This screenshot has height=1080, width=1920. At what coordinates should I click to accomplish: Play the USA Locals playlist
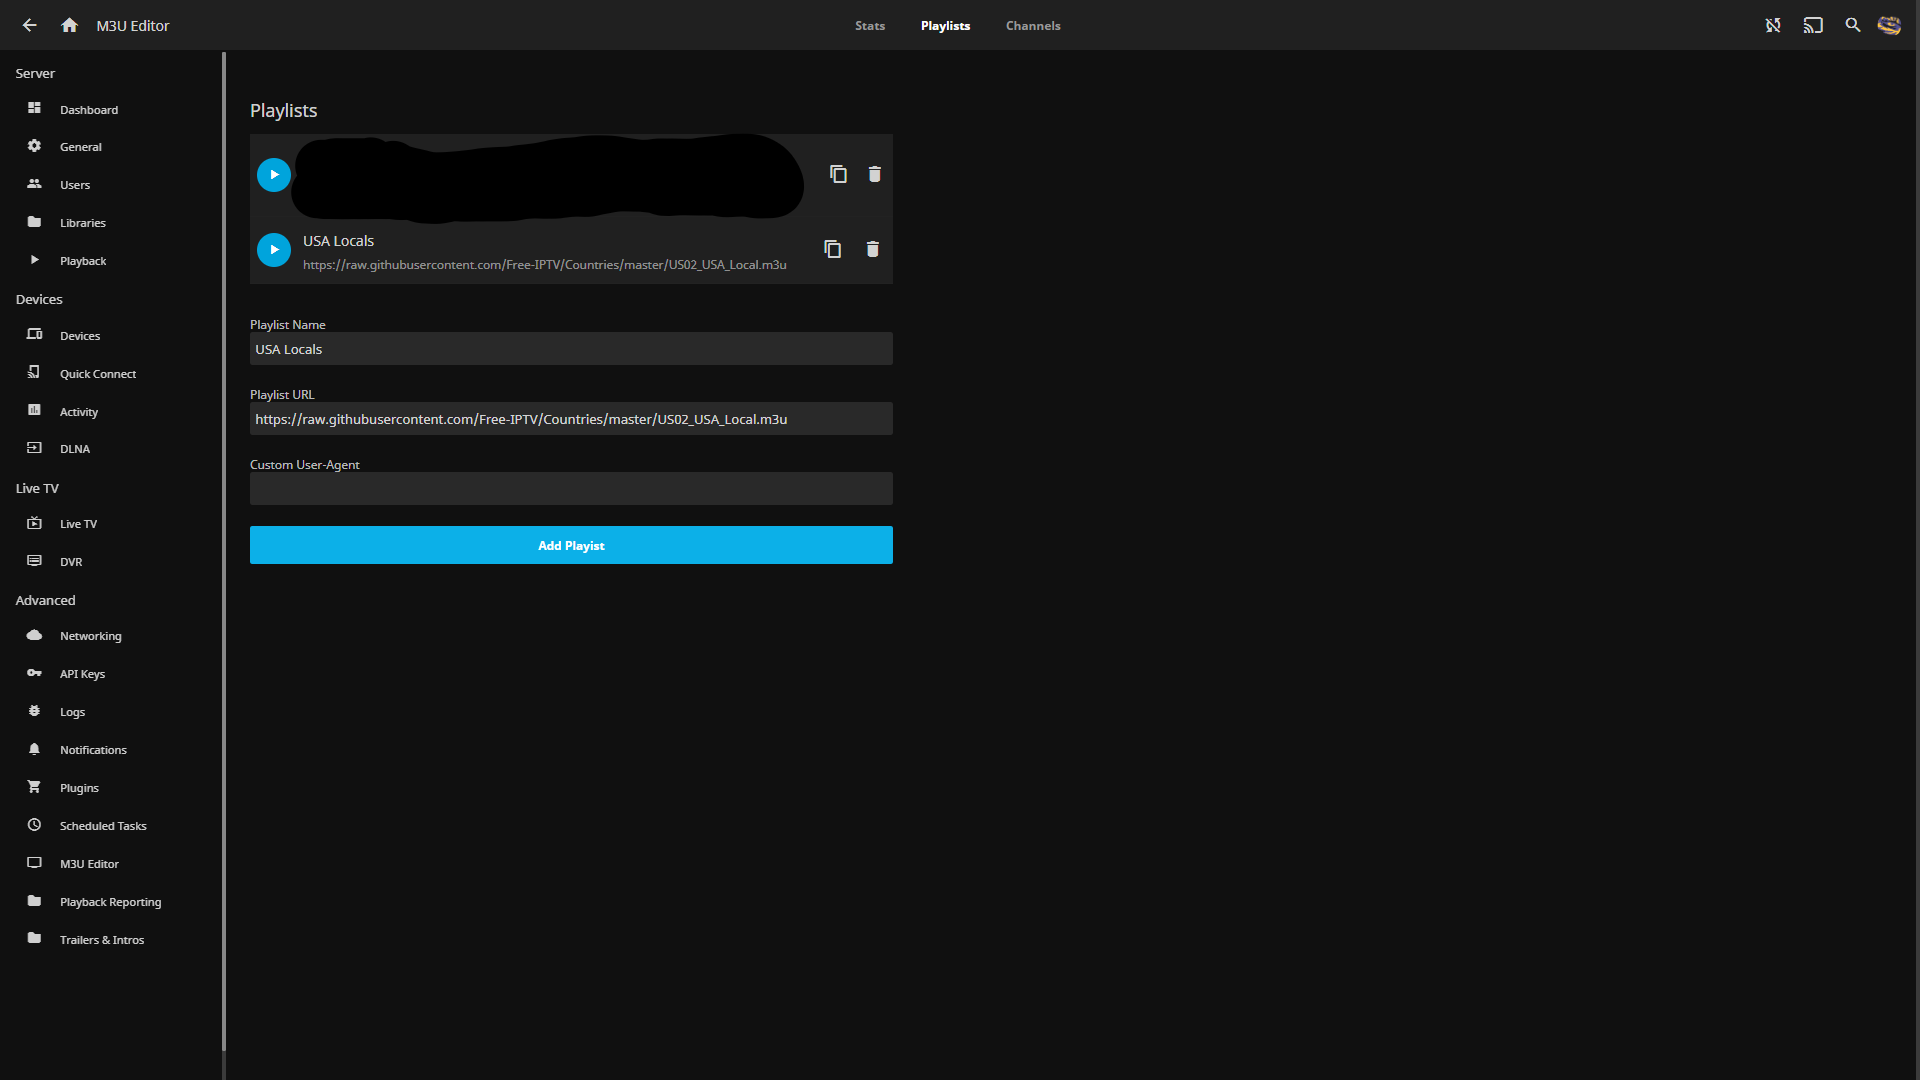(x=273, y=249)
